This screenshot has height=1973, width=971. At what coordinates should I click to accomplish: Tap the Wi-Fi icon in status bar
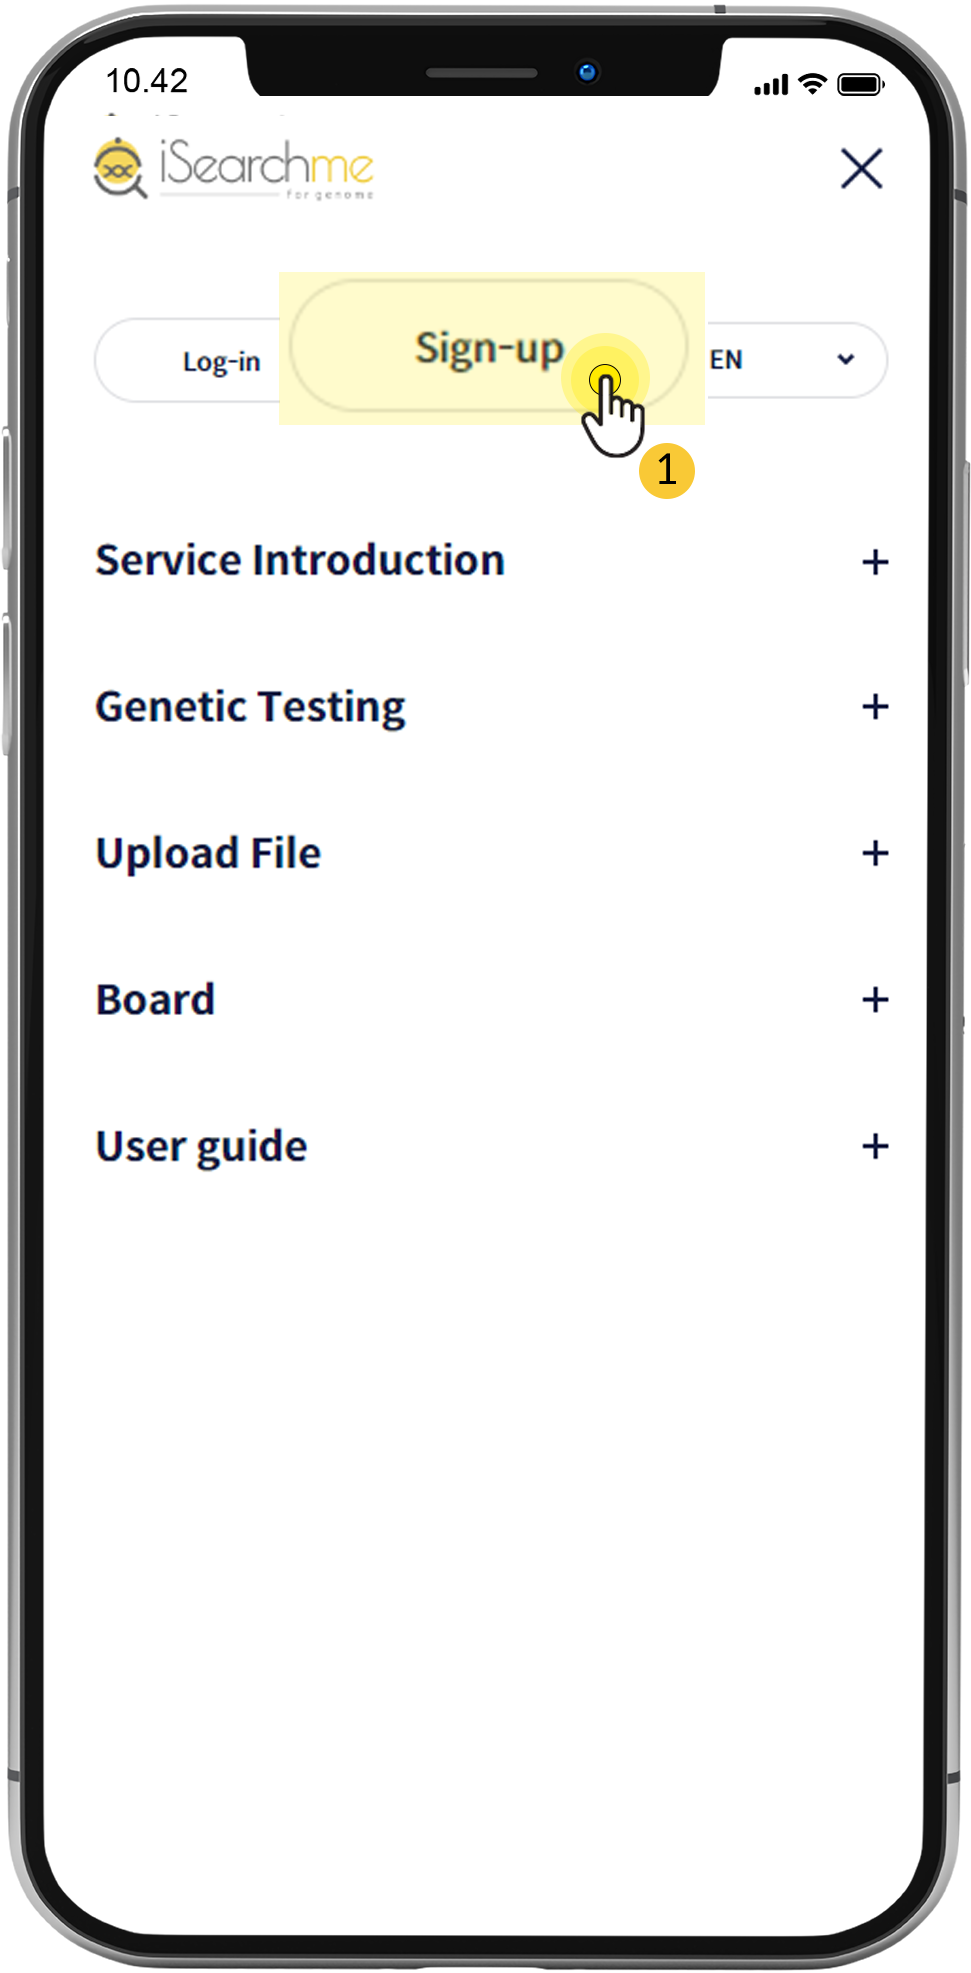pyautogui.click(x=814, y=84)
